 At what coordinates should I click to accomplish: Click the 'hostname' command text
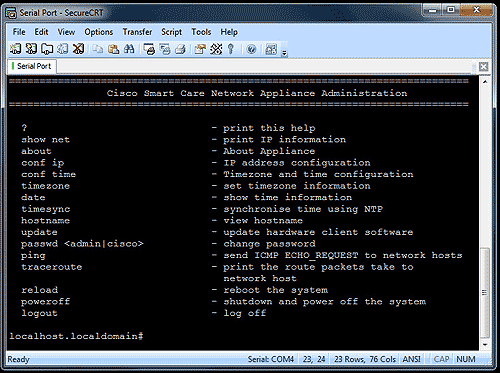[x=46, y=221]
